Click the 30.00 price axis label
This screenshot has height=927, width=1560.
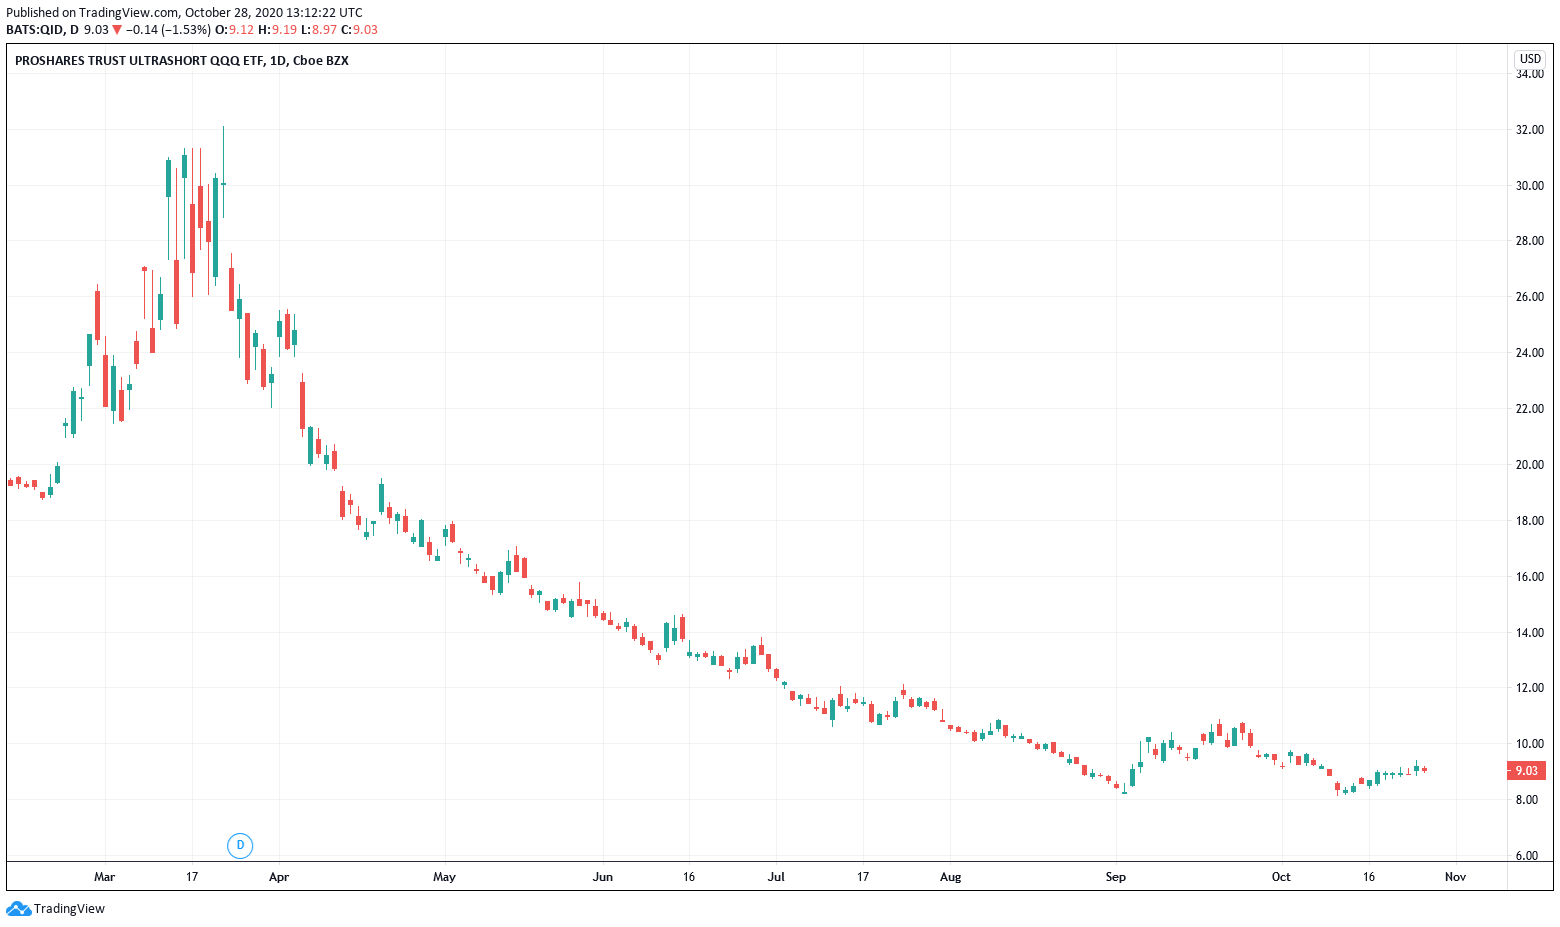point(1530,186)
